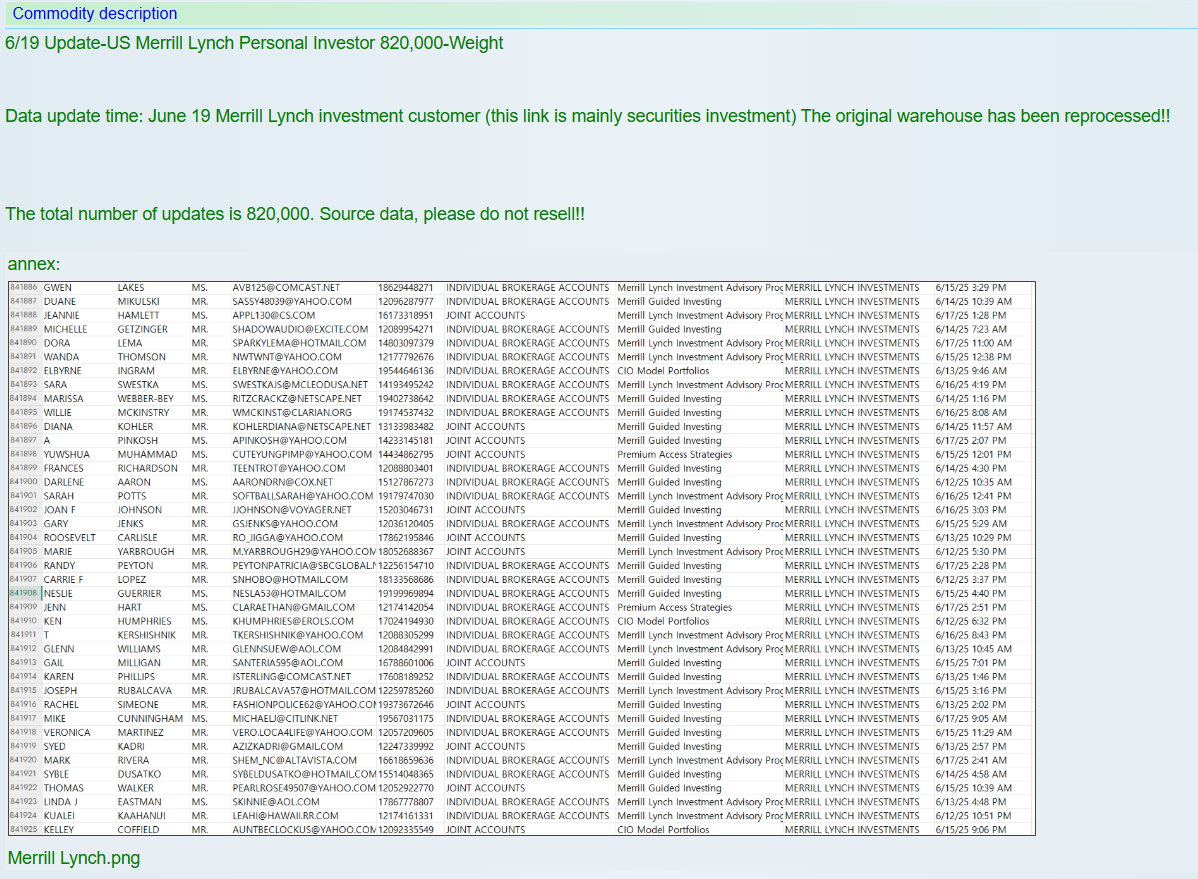Viewport: 1198px width, 879px height.
Task: Select row header 841925 at the bottom
Action: tap(24, 830)
